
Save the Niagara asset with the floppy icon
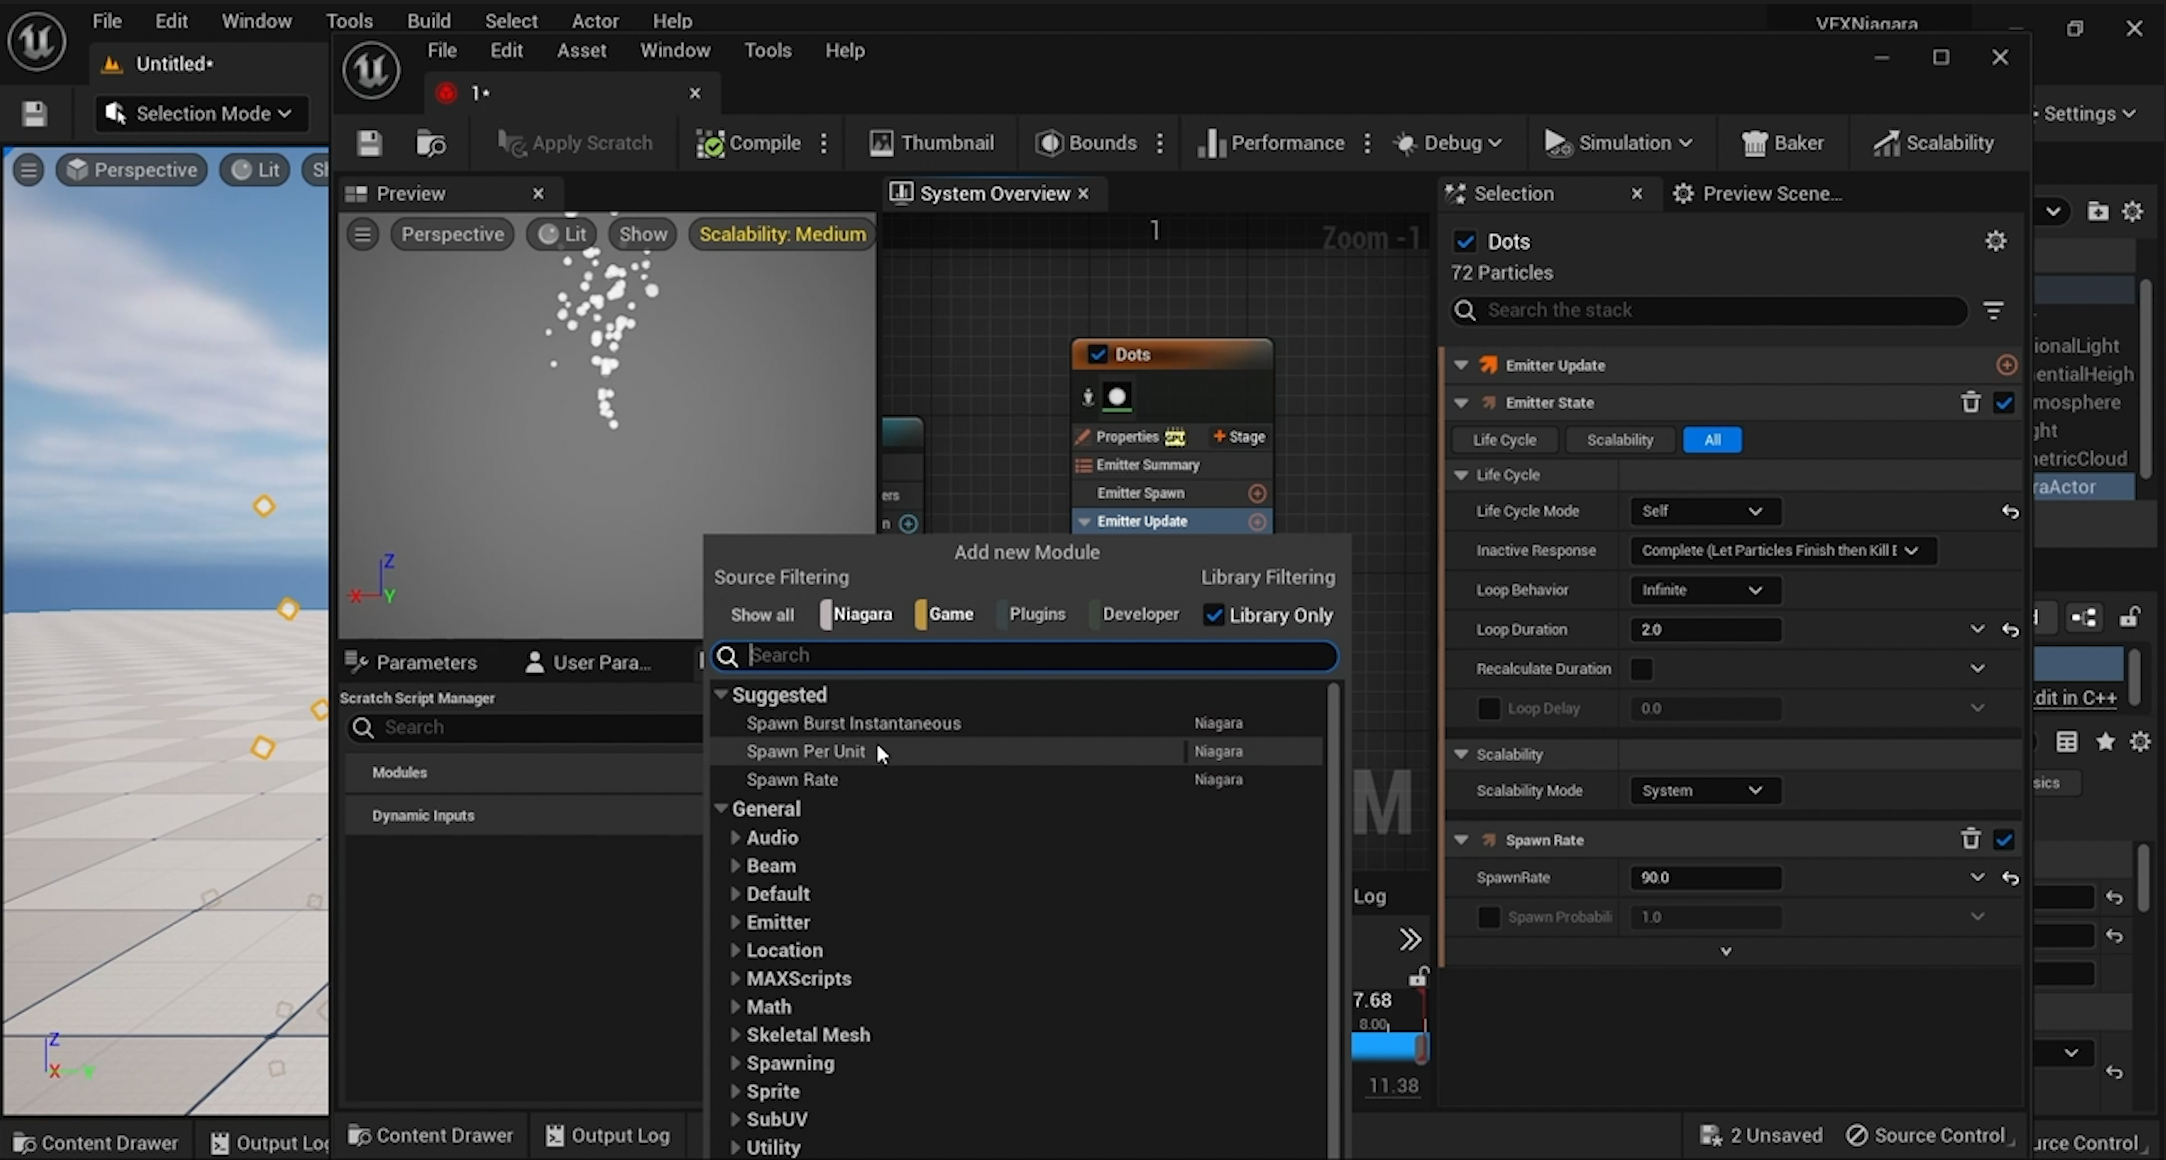(369, 144)
